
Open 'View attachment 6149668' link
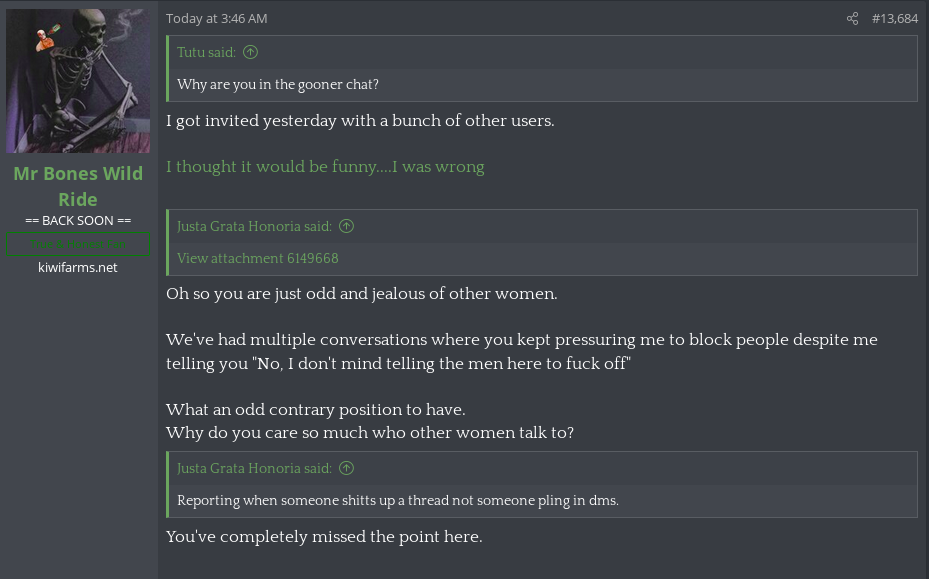tap(258, 258)
